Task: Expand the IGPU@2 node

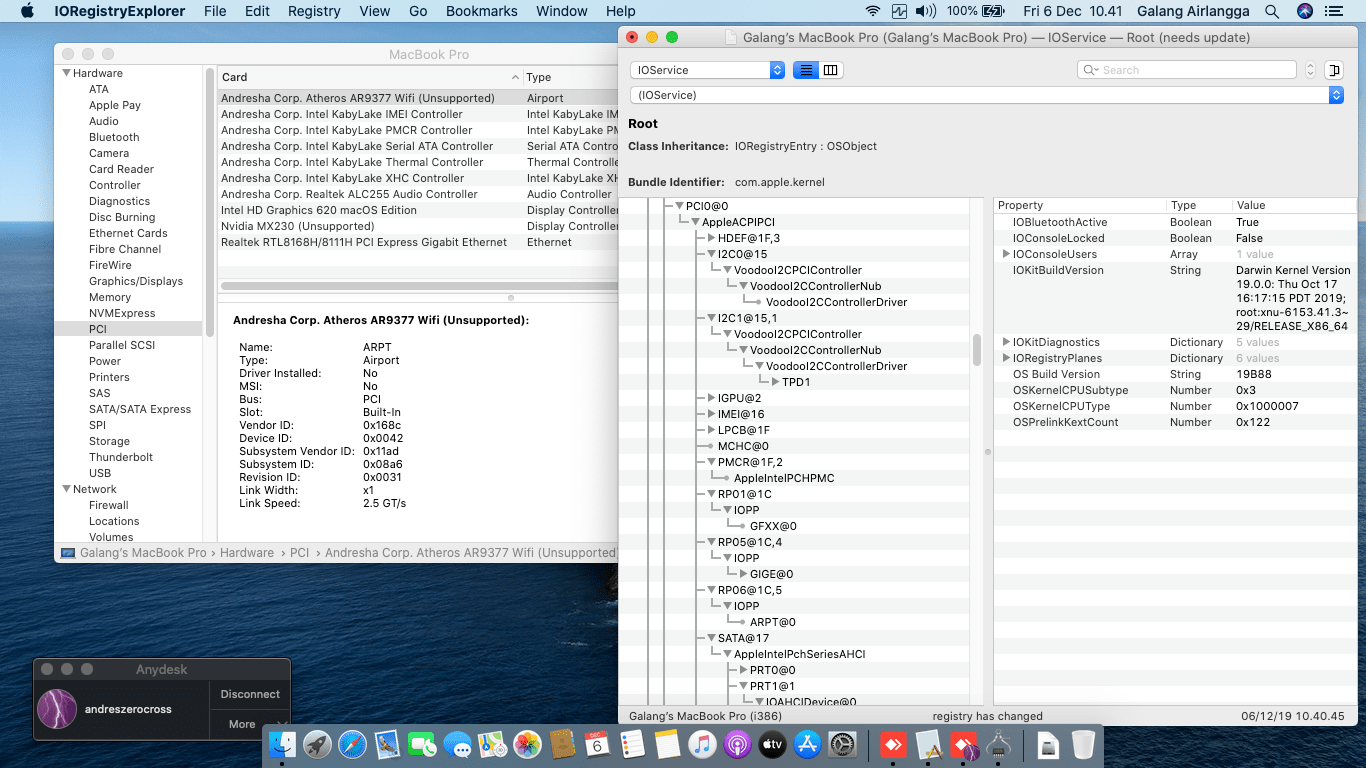Action: (711, 398)
